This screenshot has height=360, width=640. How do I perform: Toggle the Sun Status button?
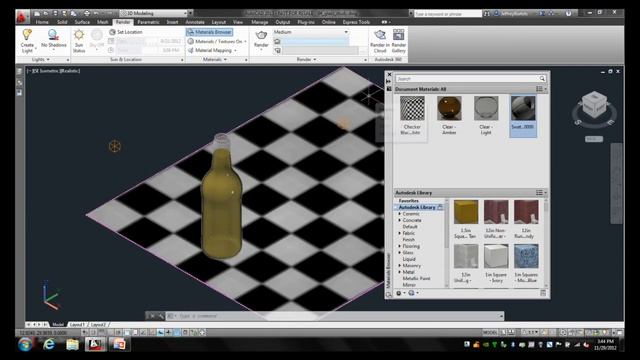point(79,41)
